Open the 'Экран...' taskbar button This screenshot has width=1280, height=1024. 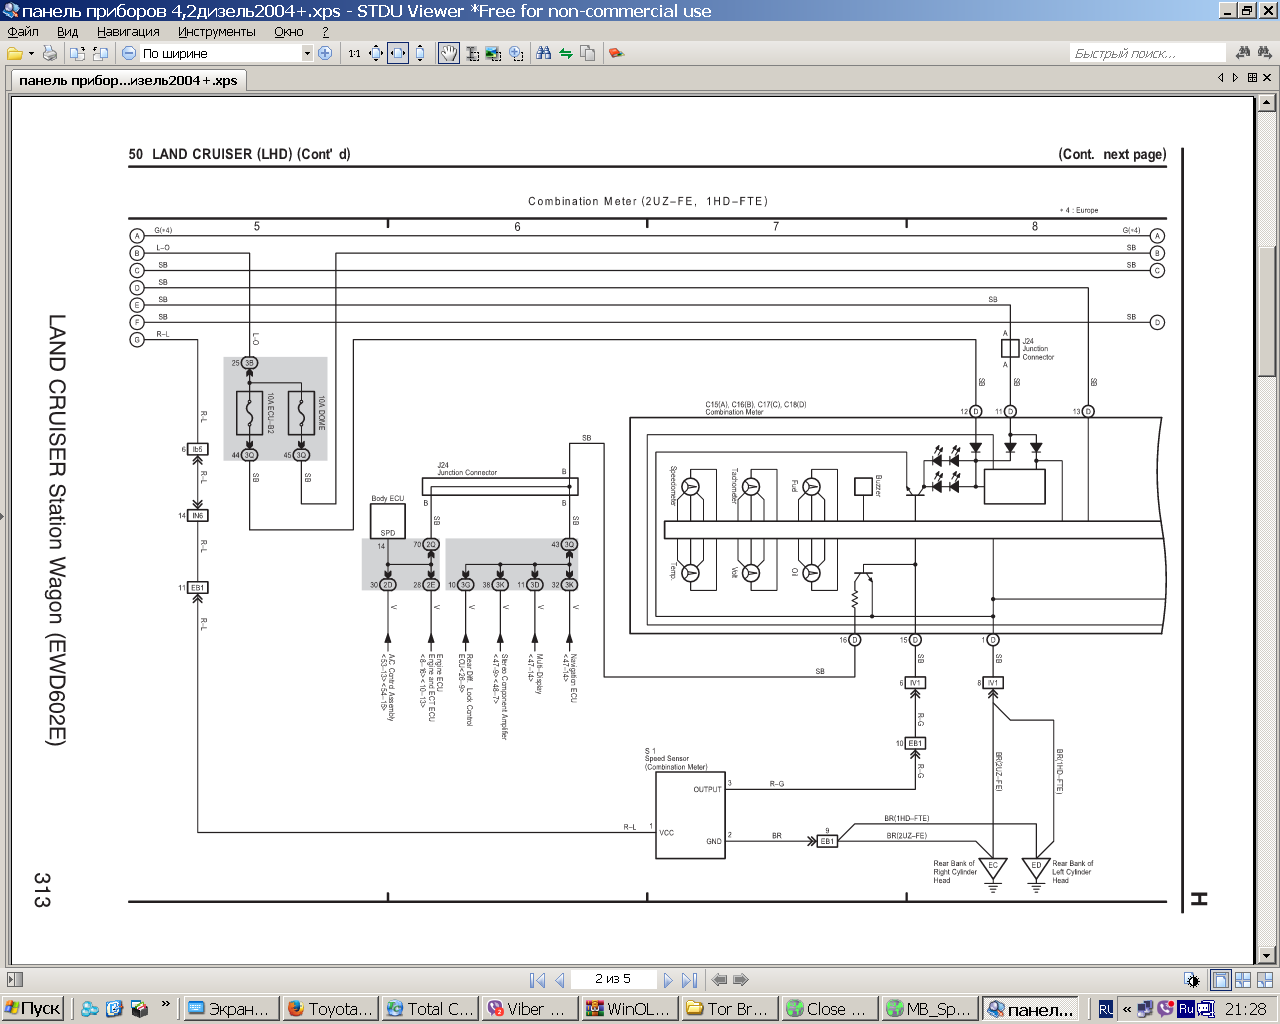[x=230, y=1009]
